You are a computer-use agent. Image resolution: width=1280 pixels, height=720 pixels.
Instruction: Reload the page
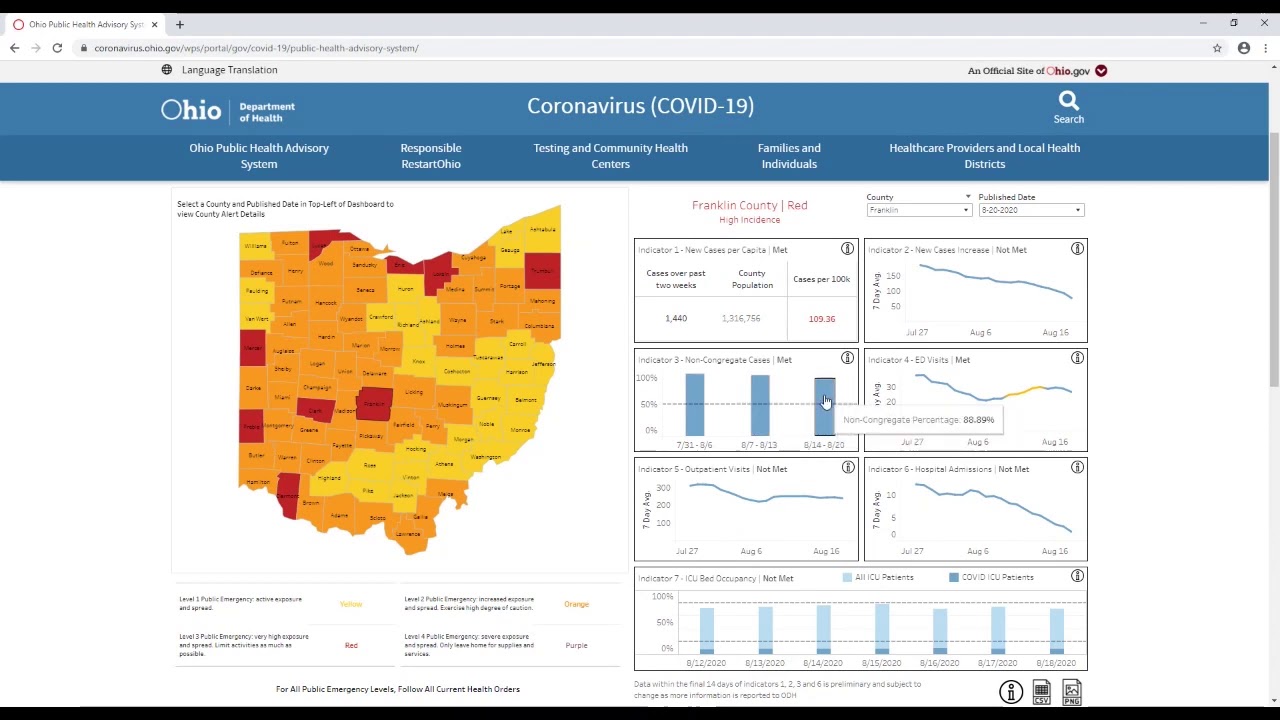click(57, 48)
